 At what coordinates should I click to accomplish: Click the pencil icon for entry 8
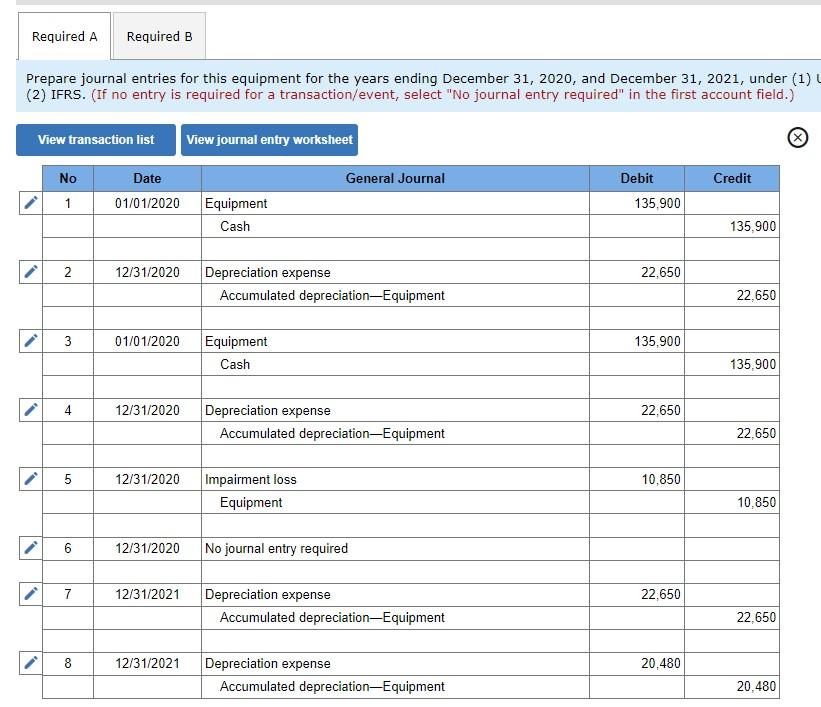[30, 662]
